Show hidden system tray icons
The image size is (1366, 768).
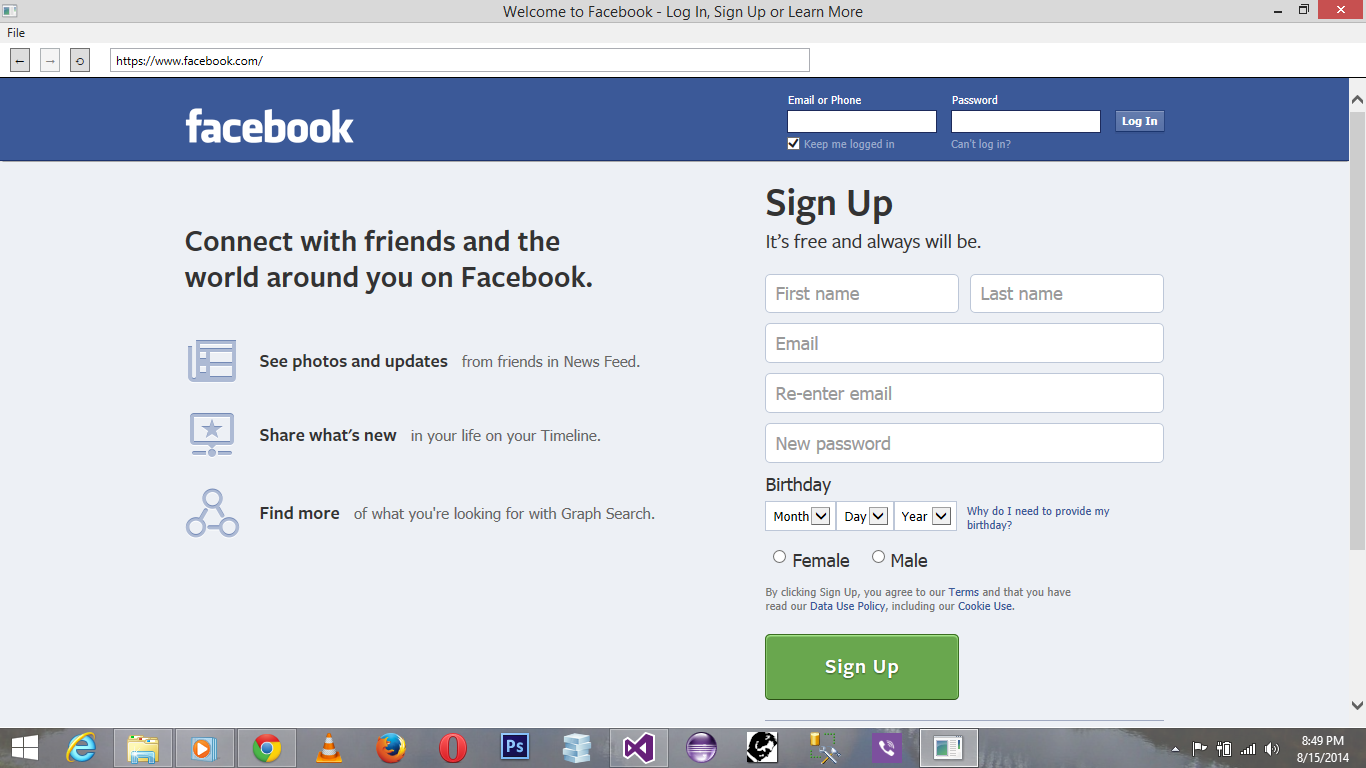pyautogui.click(x=1175, y=749)
